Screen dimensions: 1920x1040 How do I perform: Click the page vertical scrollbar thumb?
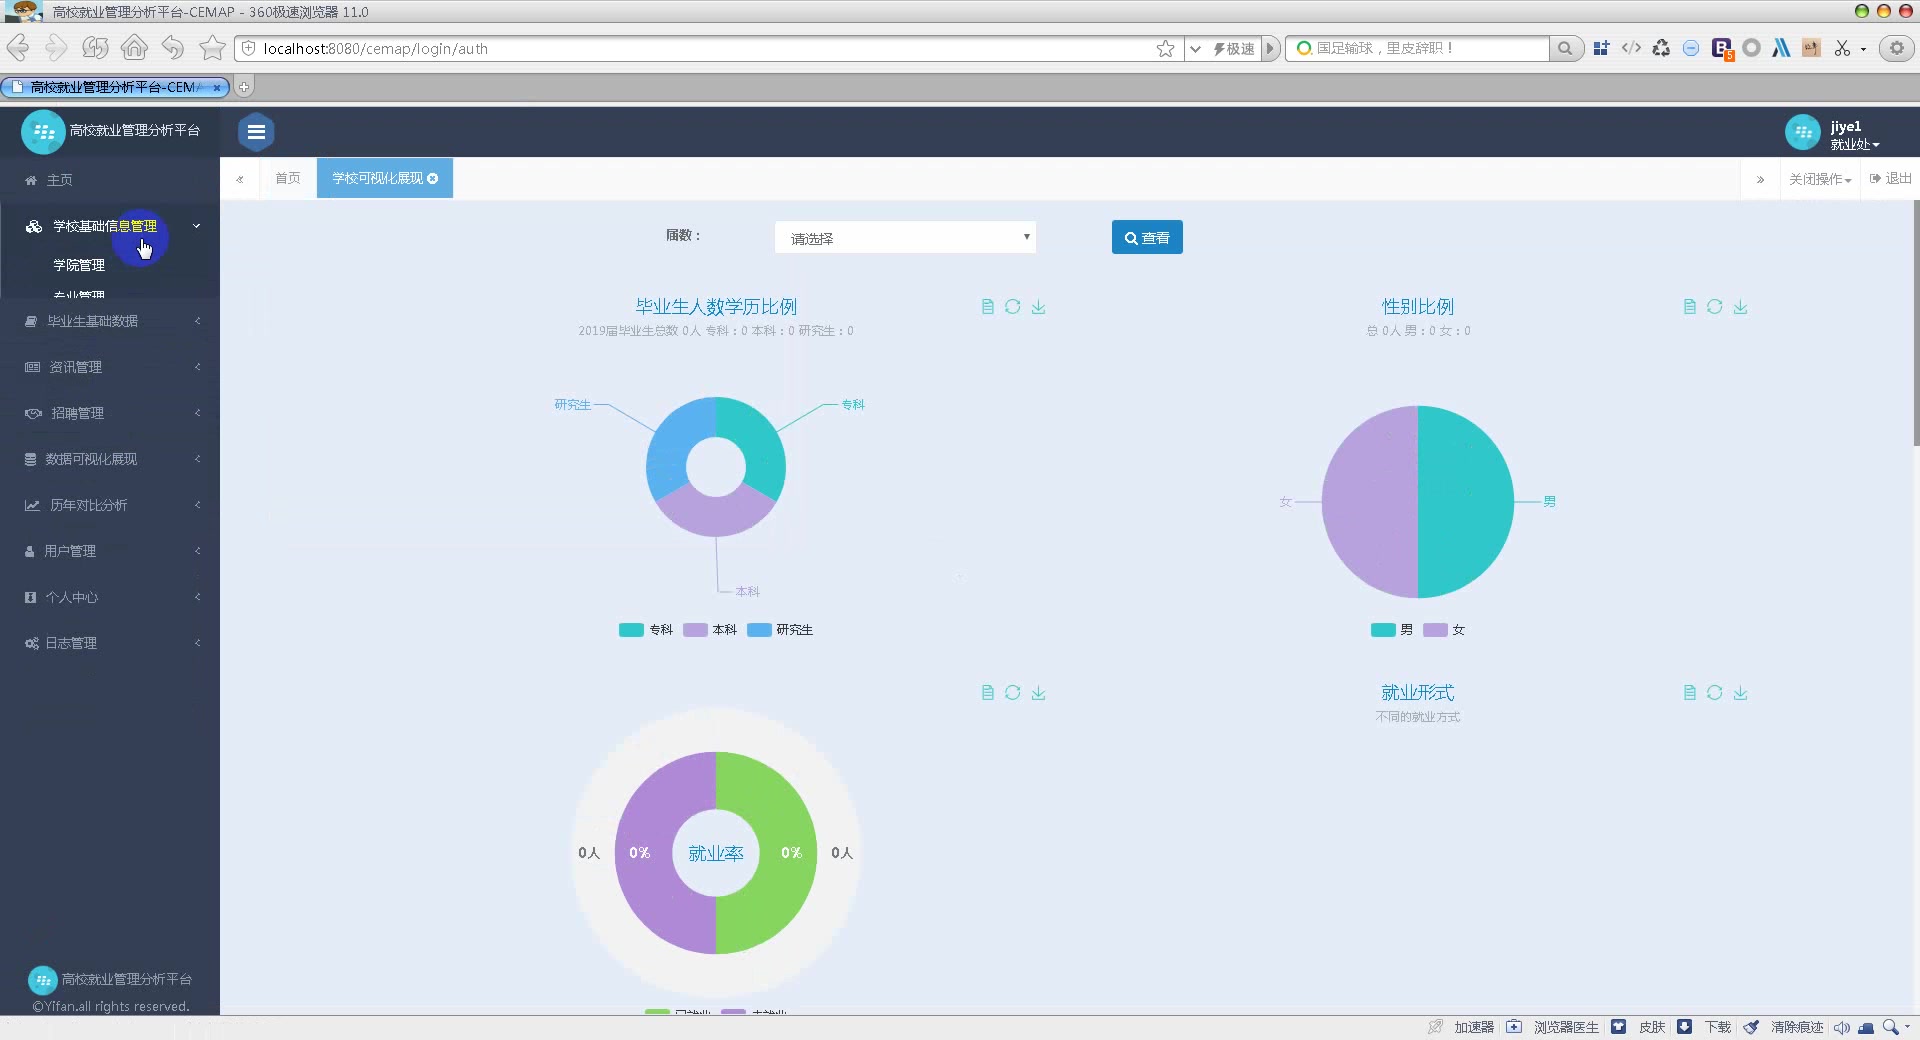coord(1916,322)
